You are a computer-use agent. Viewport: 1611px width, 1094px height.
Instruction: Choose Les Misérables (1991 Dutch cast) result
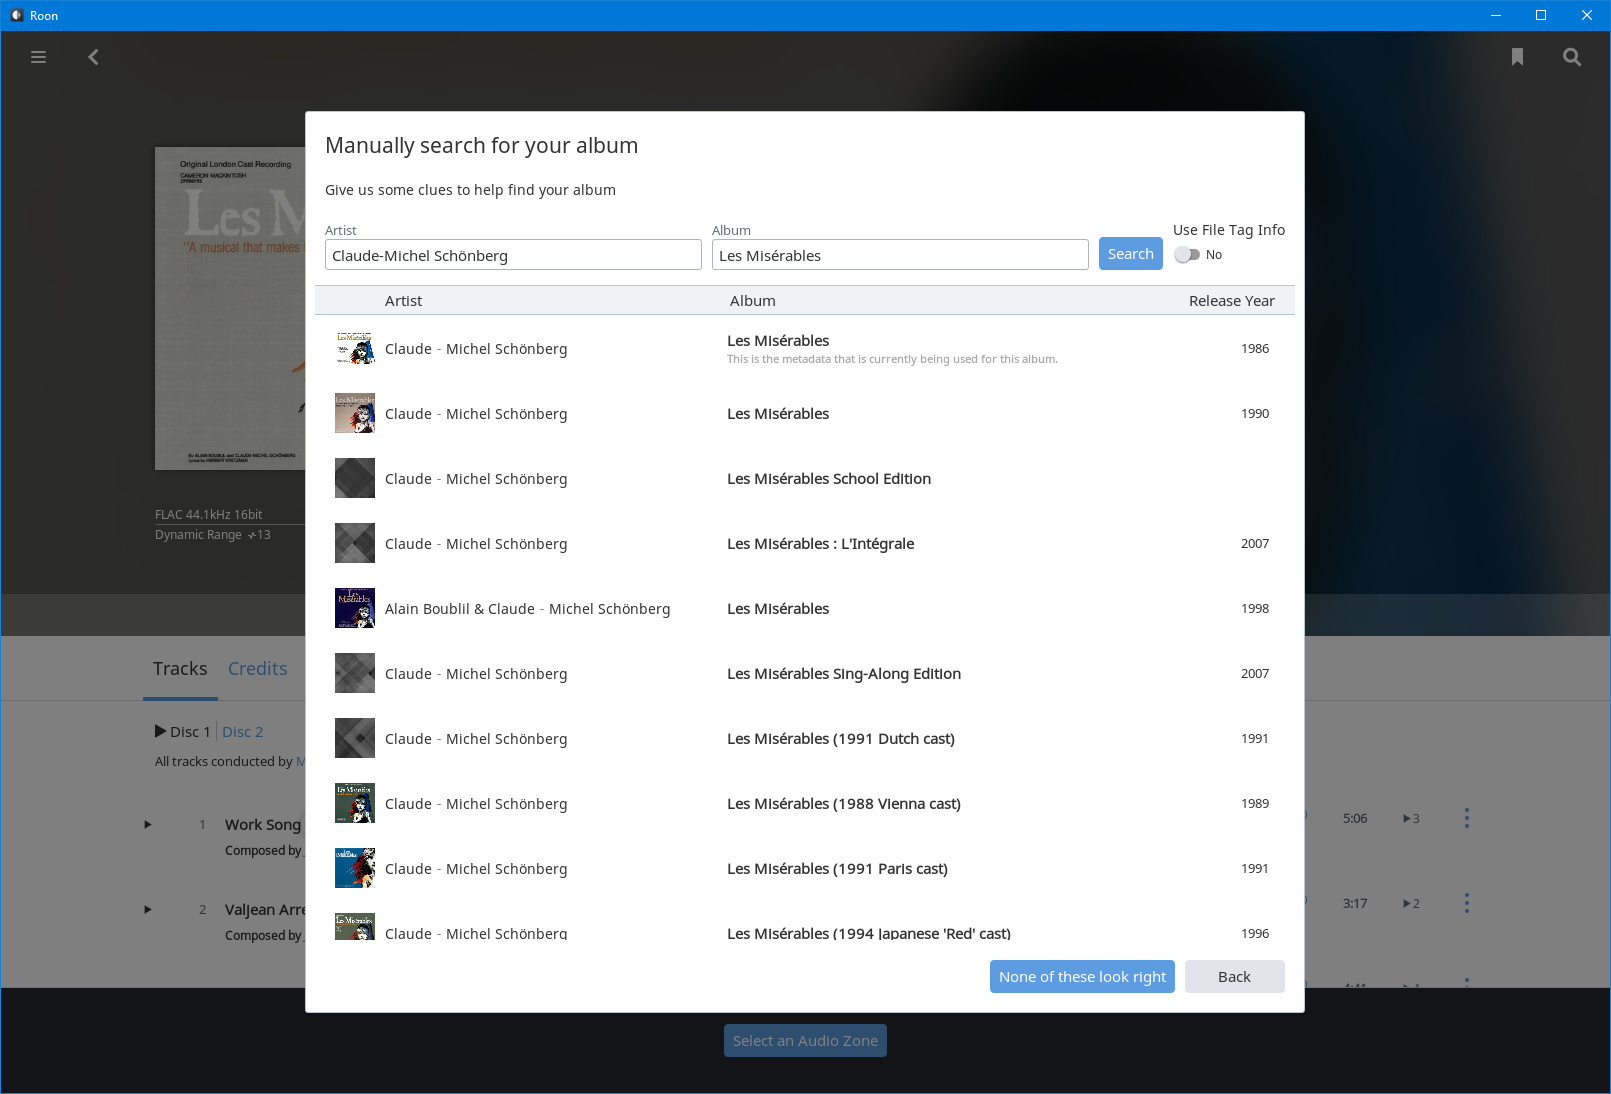point(805,738)
